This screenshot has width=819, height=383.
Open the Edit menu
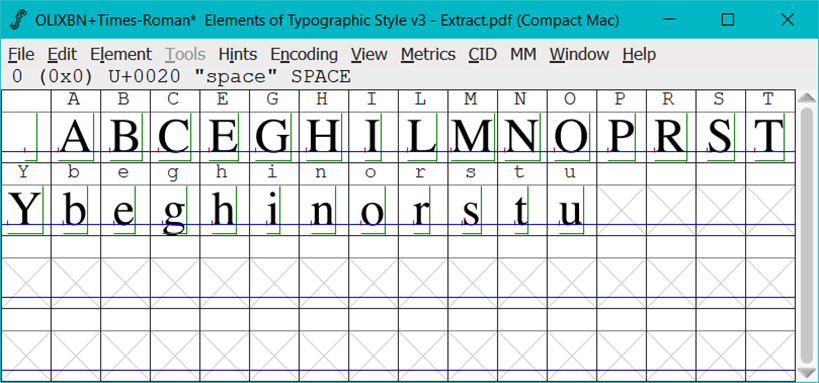point(62,54)
